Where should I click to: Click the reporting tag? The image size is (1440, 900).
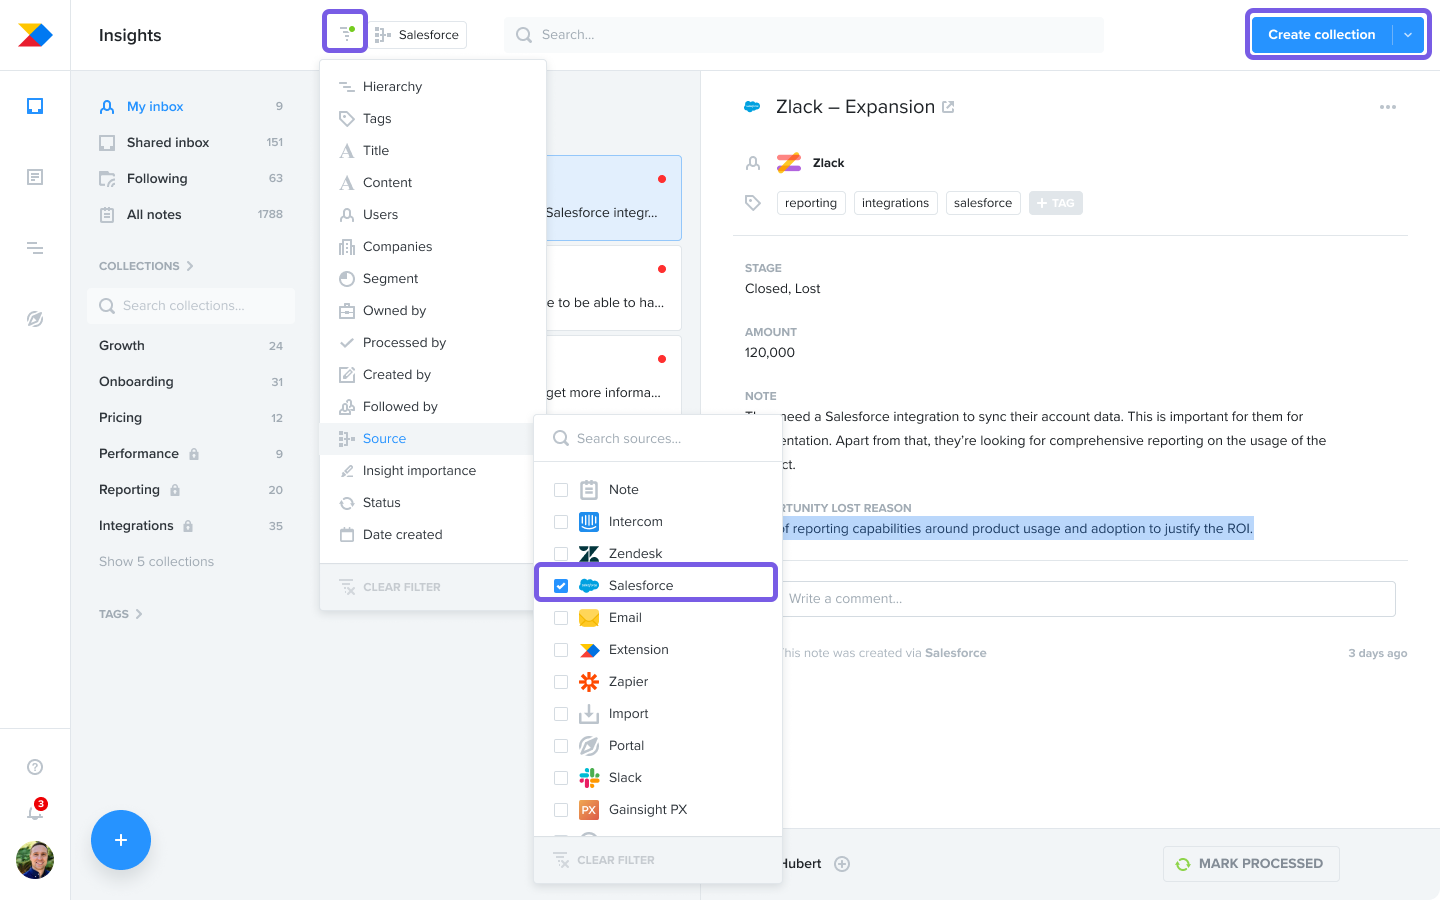pos(811,203)
